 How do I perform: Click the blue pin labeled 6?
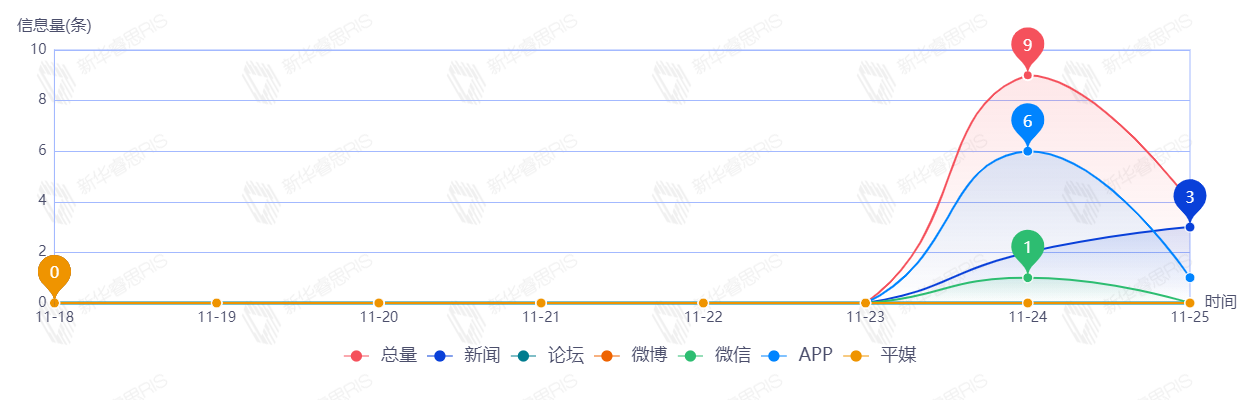click(x=1027, y=121)
